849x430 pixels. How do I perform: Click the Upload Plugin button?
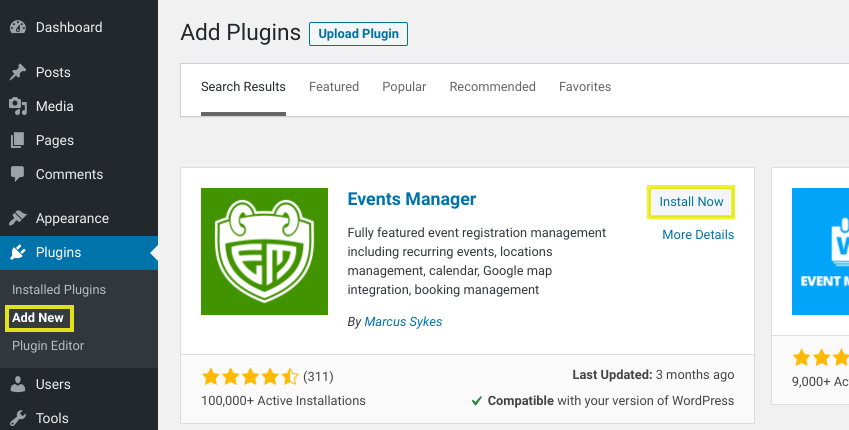[358, 34]
